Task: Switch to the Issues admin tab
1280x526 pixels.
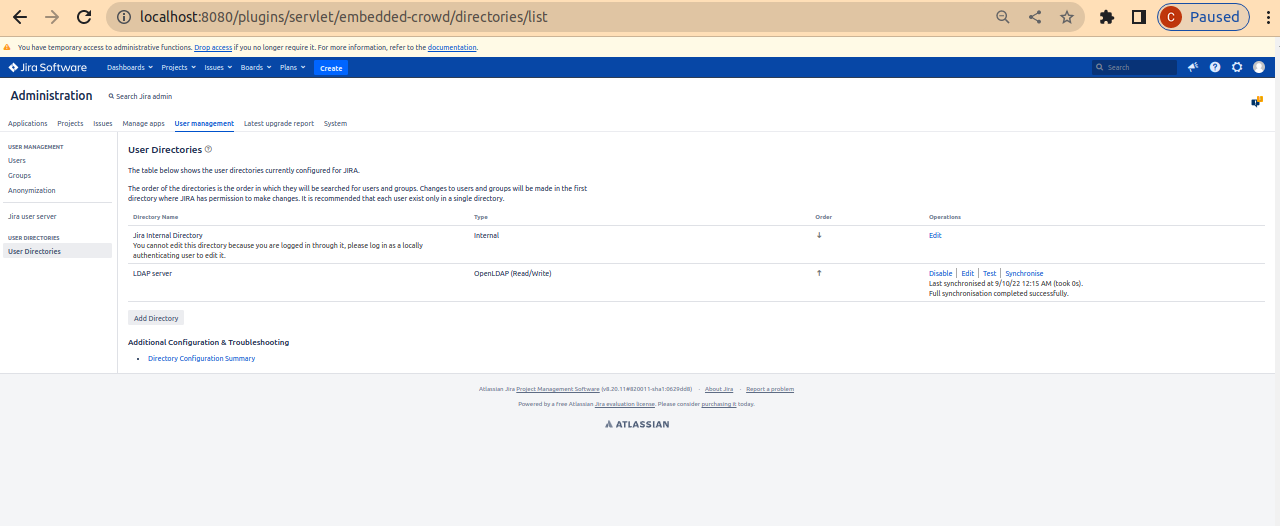Action: [x=103, y=124]
